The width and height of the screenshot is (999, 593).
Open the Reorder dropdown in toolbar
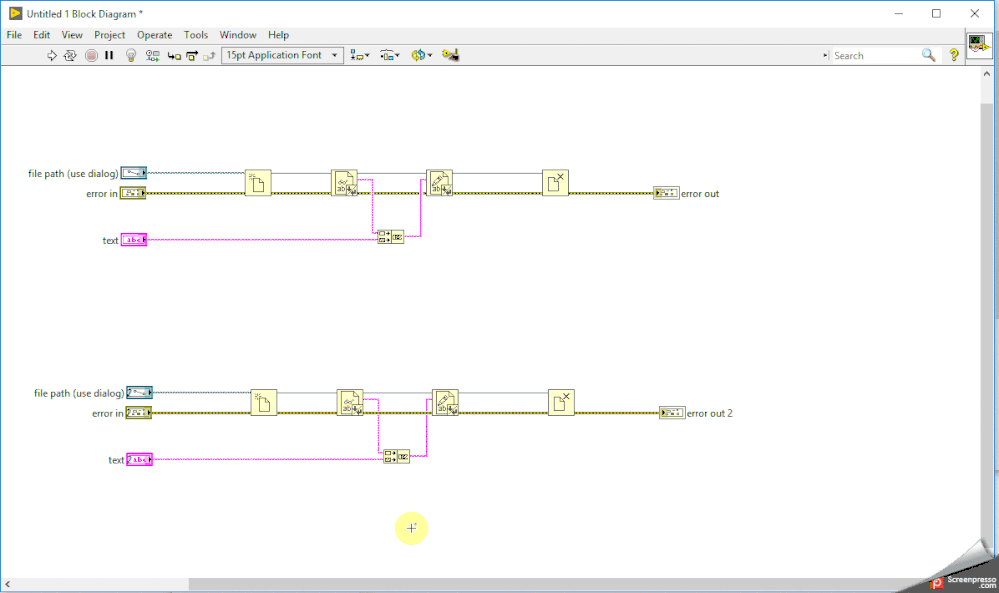click(x=421, y=56)
